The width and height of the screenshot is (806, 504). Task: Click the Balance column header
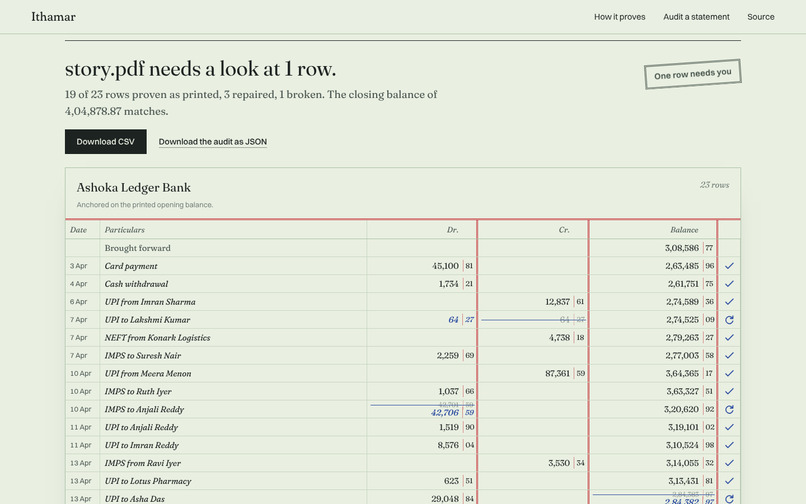684,230
